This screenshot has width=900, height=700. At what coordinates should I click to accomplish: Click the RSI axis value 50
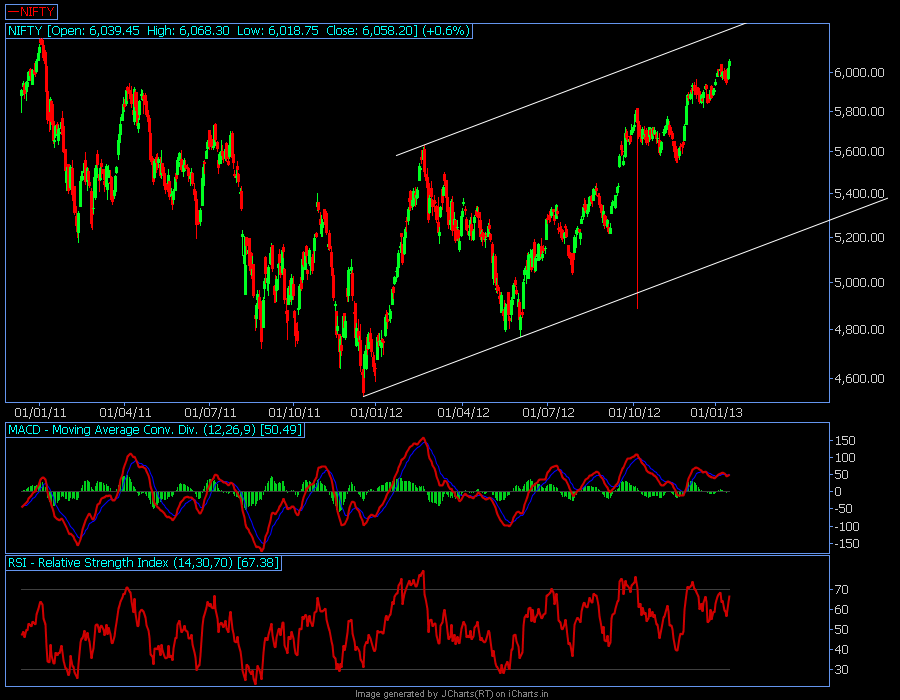(841, 630)
